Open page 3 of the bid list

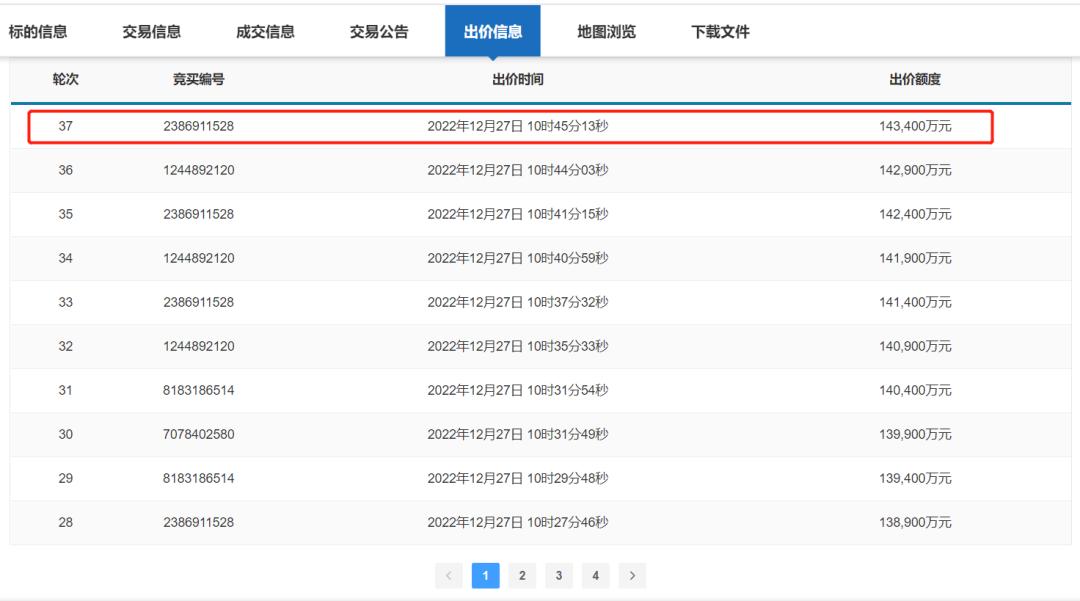(557, 575)
